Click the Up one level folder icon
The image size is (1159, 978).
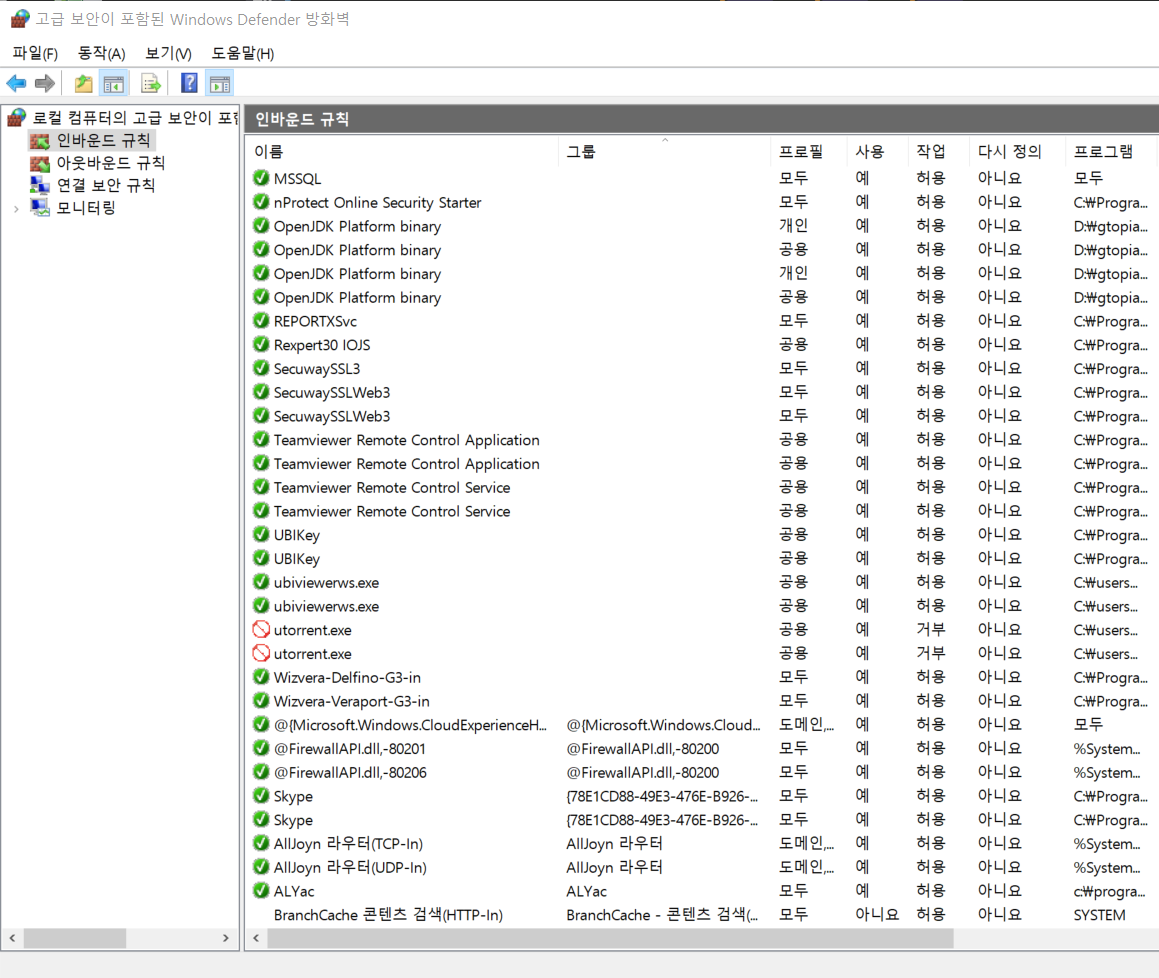coord(84,84)
